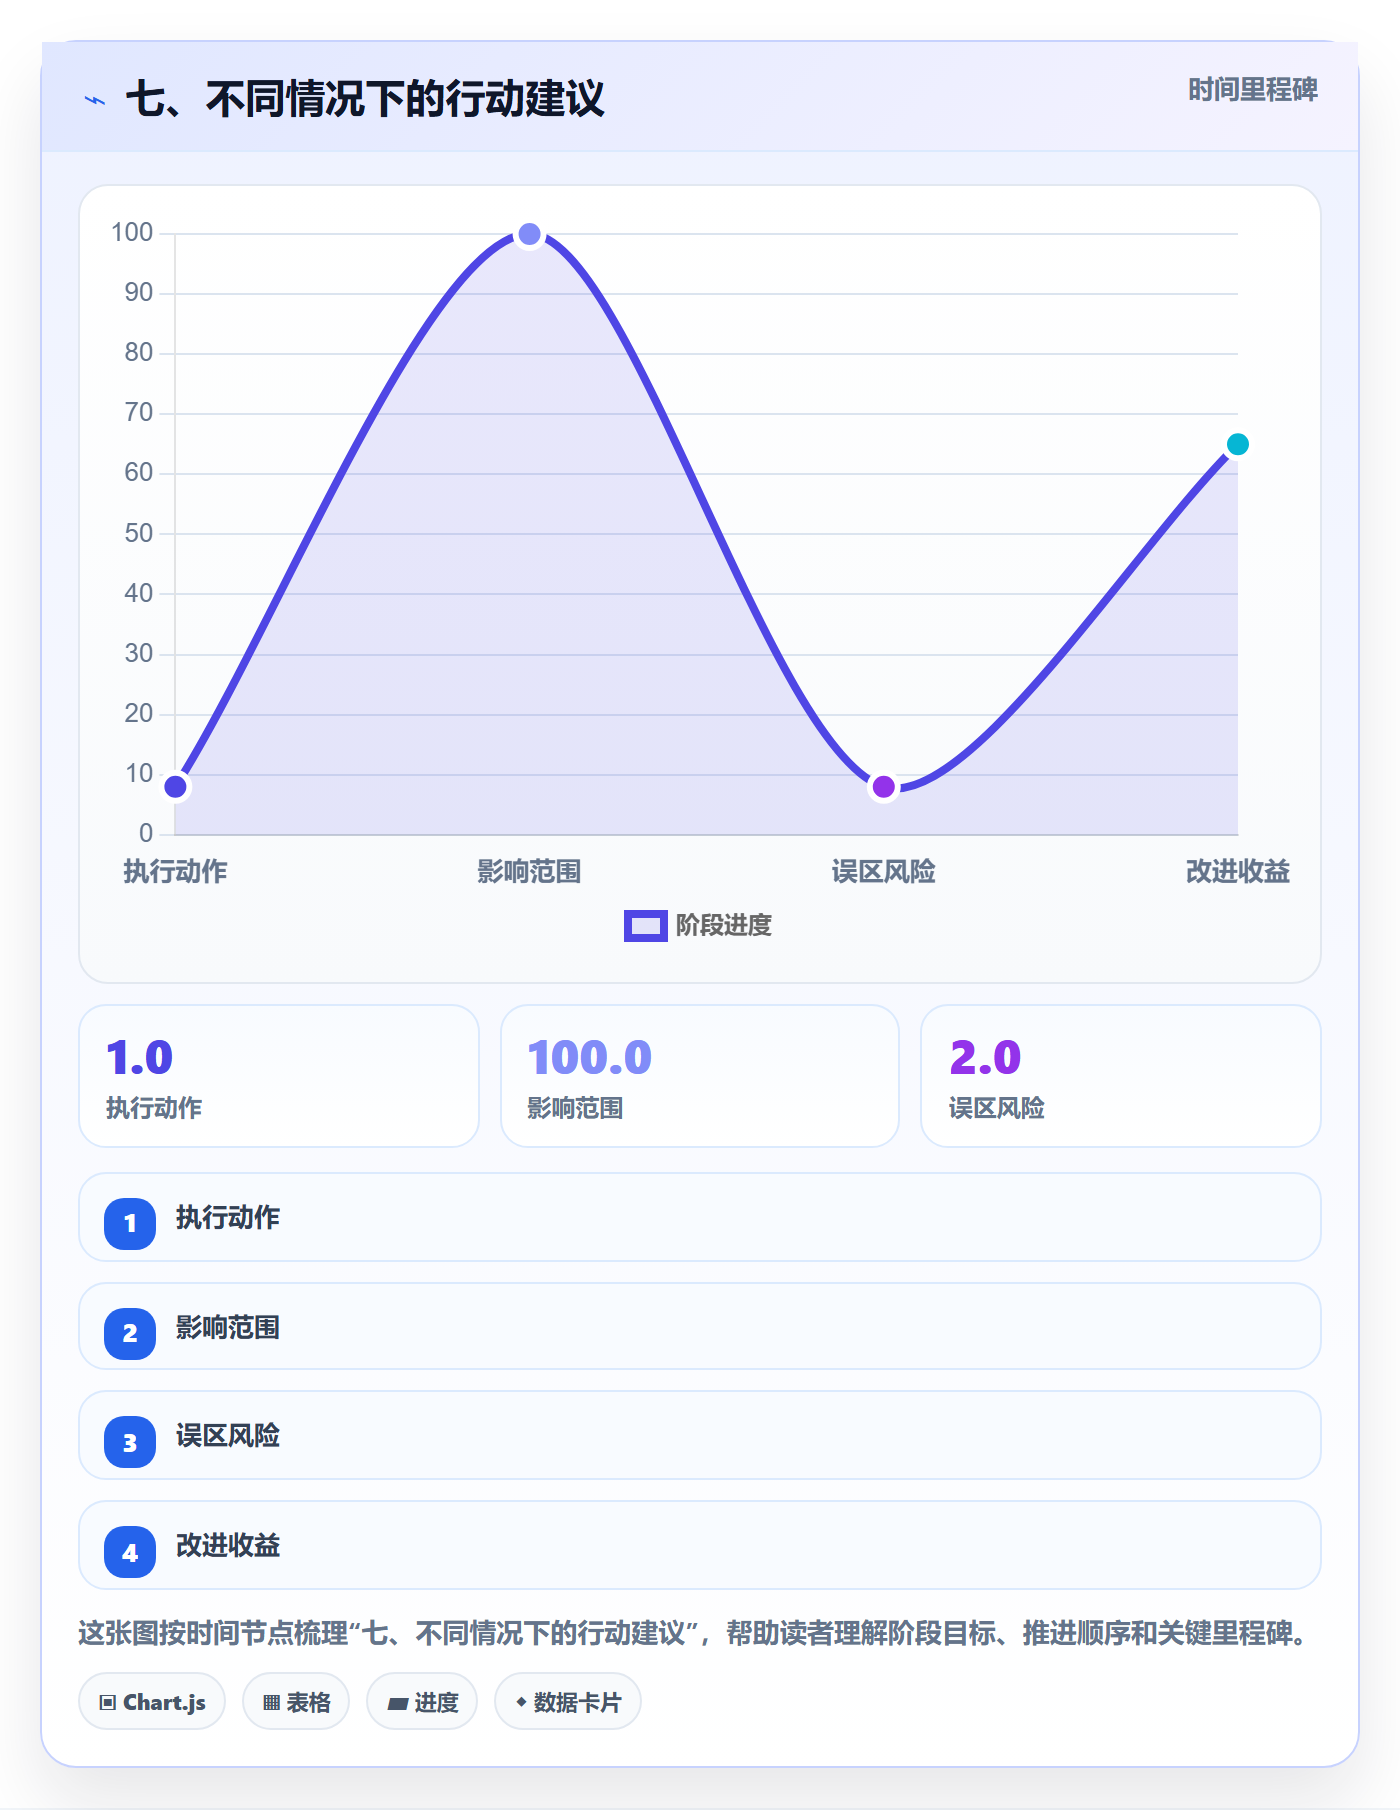Click the lightning icon beside the header title
1400x1810 pixels.
(x=95, y=100)
